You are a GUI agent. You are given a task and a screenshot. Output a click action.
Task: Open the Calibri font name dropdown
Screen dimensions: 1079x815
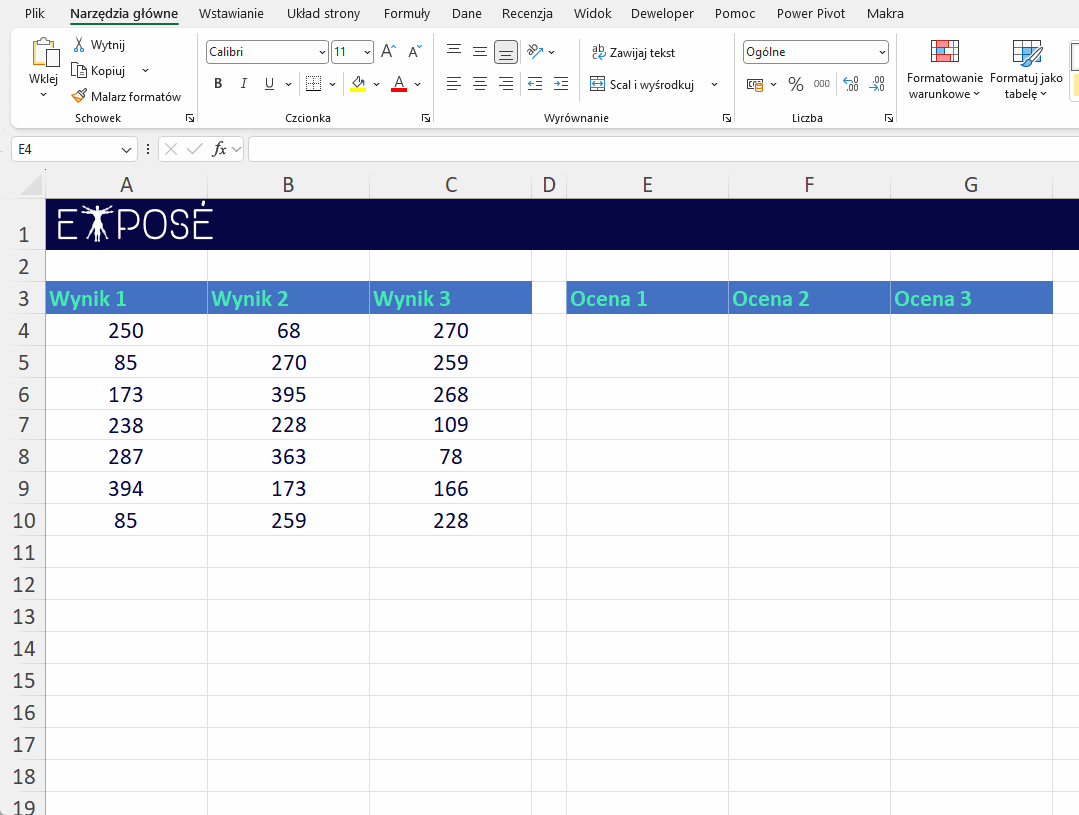322,52
